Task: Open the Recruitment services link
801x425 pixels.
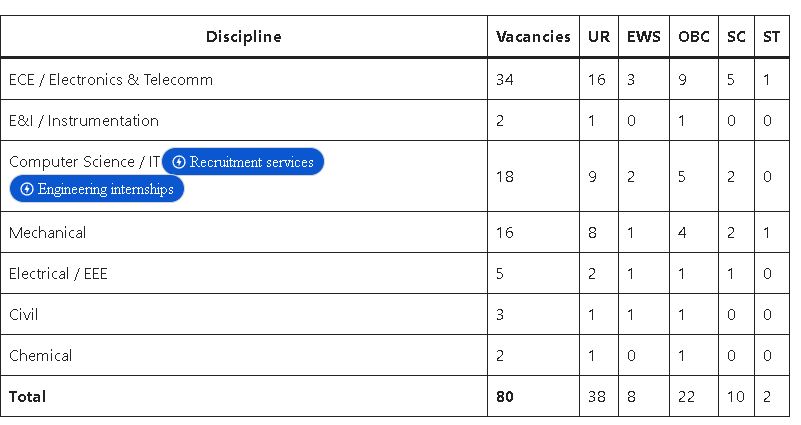Action: point(243,162)
